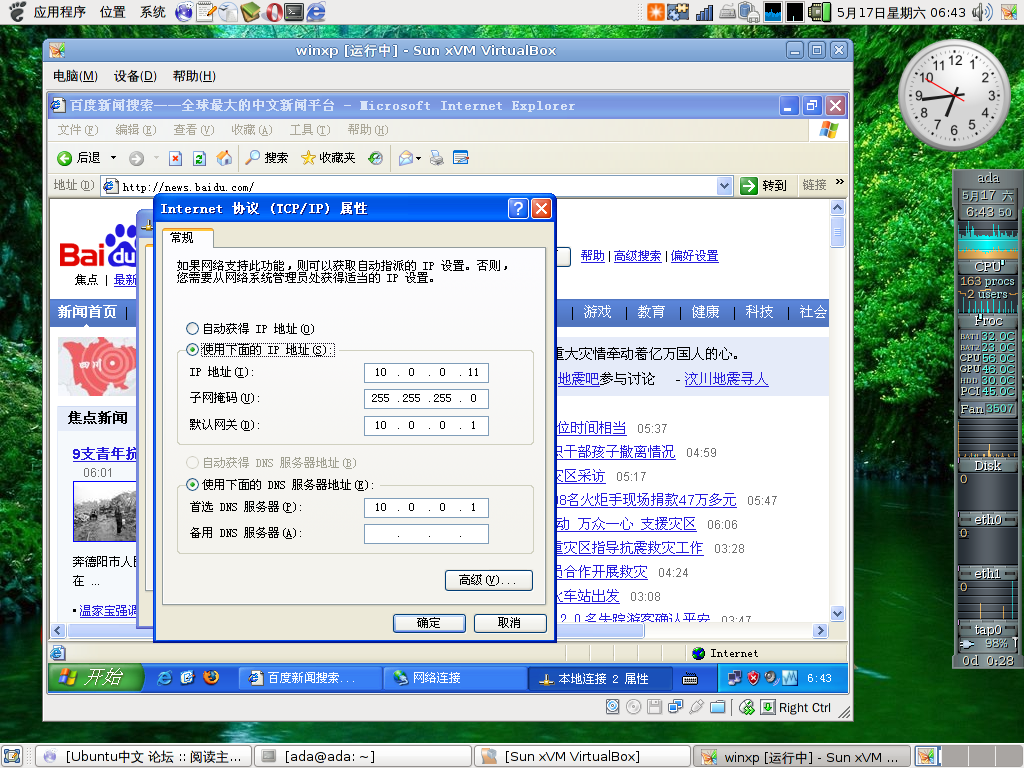Screen dimensions: 1024x768
Task: Switch to 网络连接 in the XP taskbar
Action: click(x=454, y=678)
